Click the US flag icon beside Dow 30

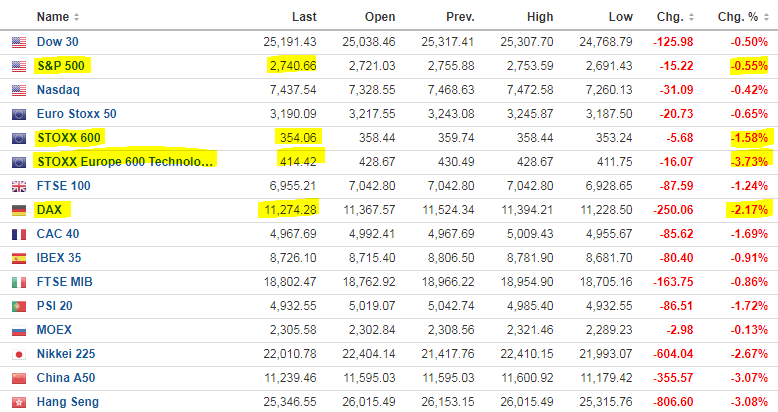pyautogui.click(x=18, y=42)
